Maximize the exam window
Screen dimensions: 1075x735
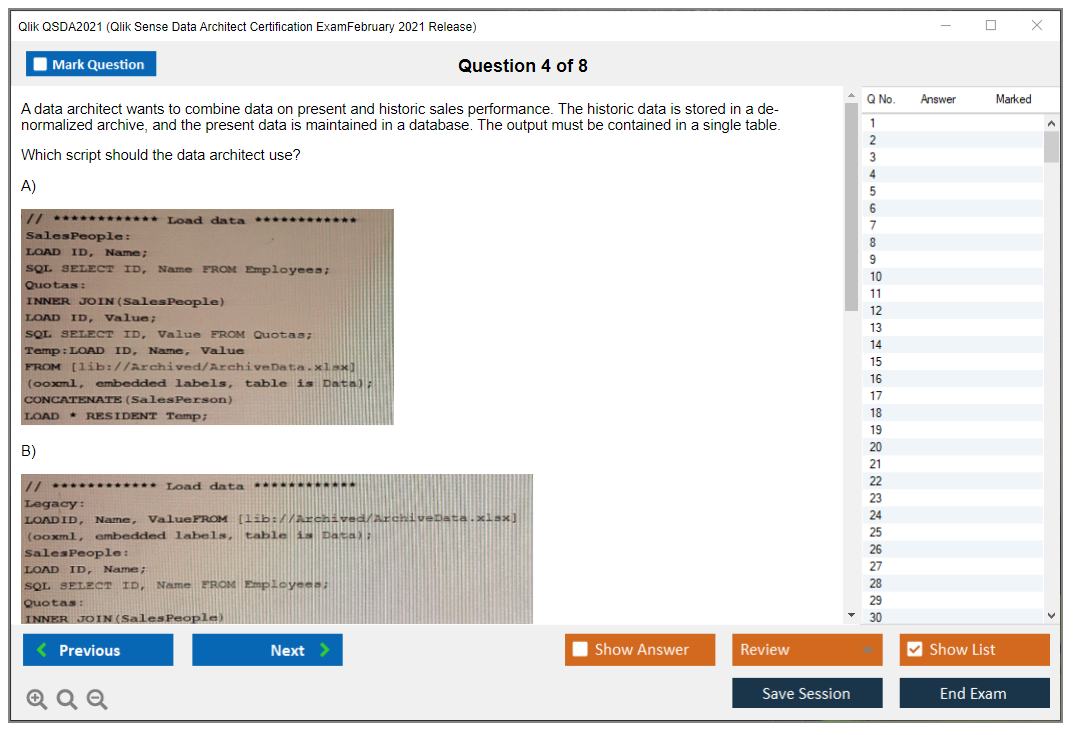tap(991, 26)
